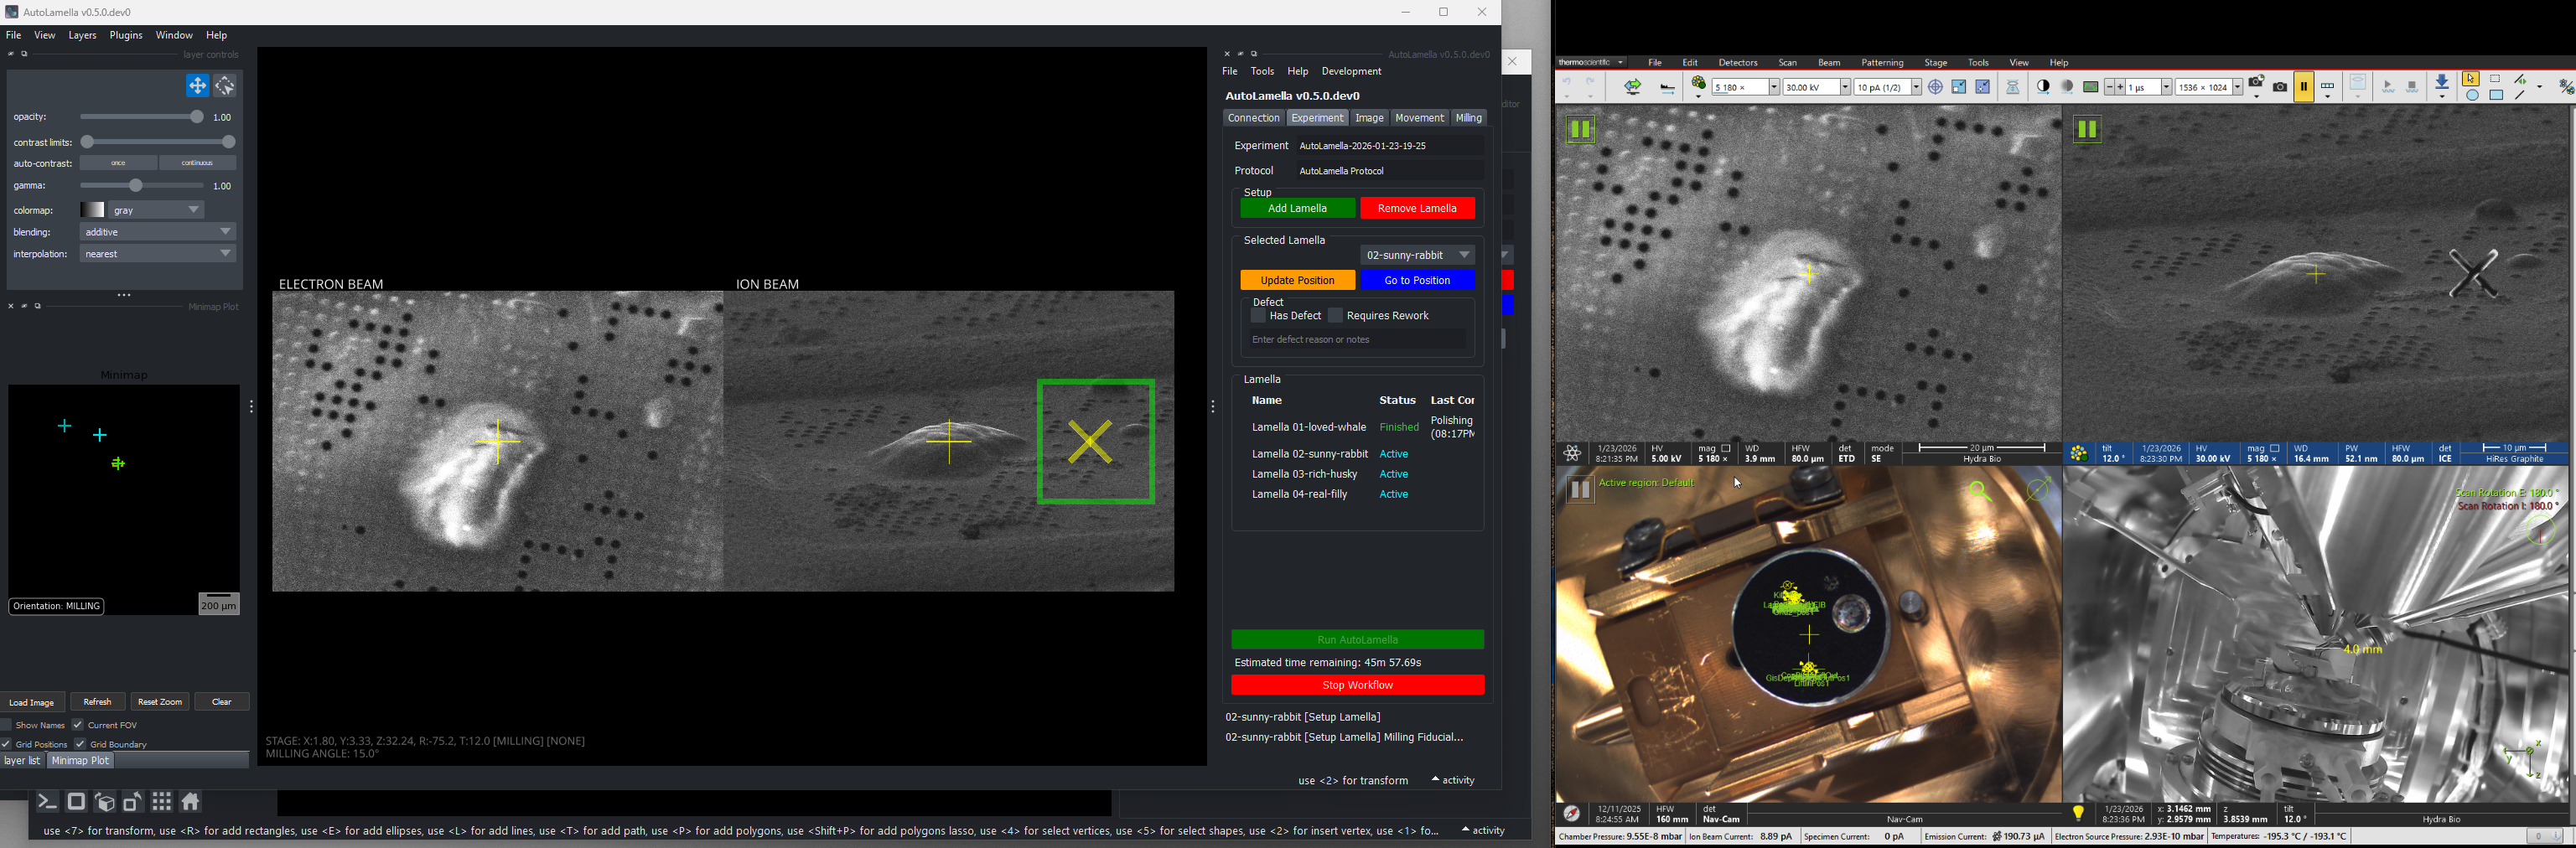
Task: Toggle 2D/3D display mode in napari
Action: [76, 802]
